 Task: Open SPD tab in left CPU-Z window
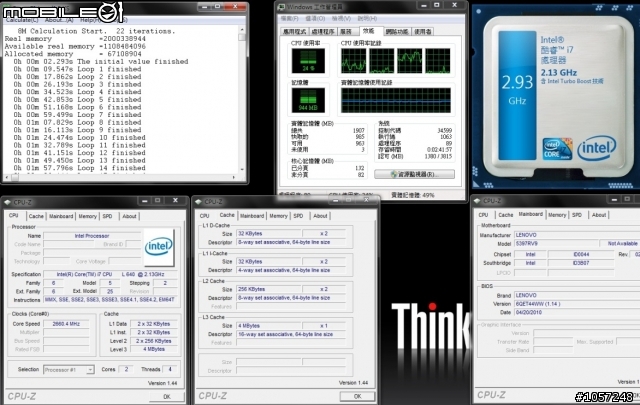(x=107, y=216)
